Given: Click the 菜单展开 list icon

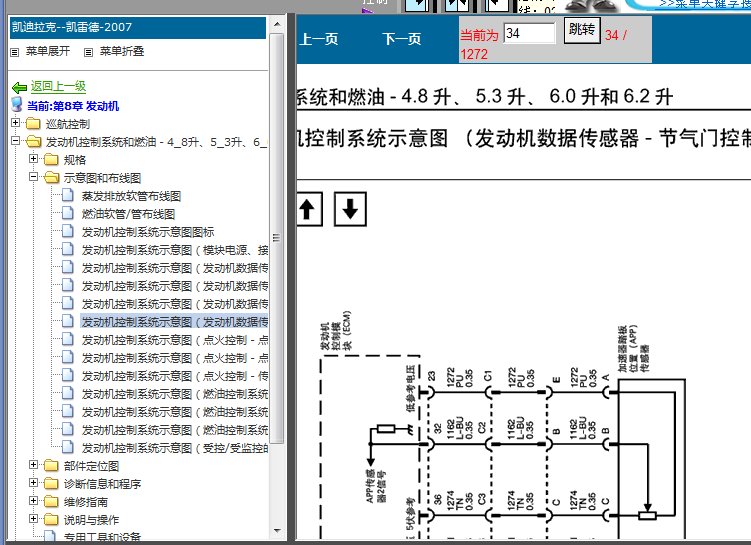Looking at the screenshot, I should click(x=15, y=52).
